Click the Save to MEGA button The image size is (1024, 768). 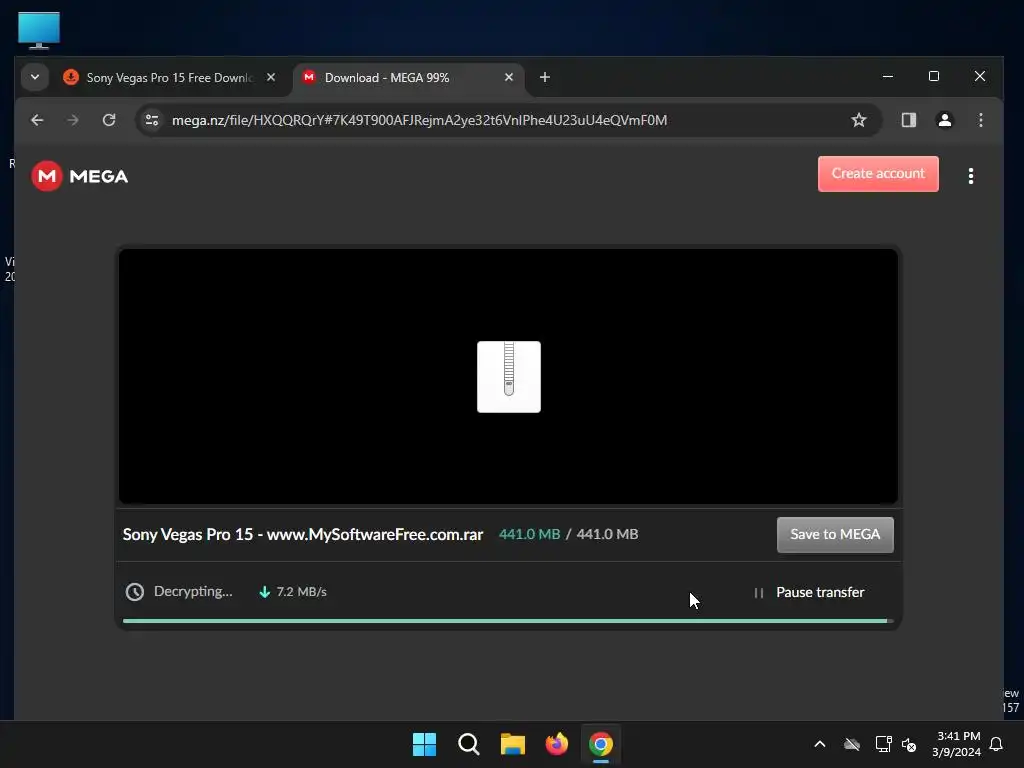tap(835, 535)
